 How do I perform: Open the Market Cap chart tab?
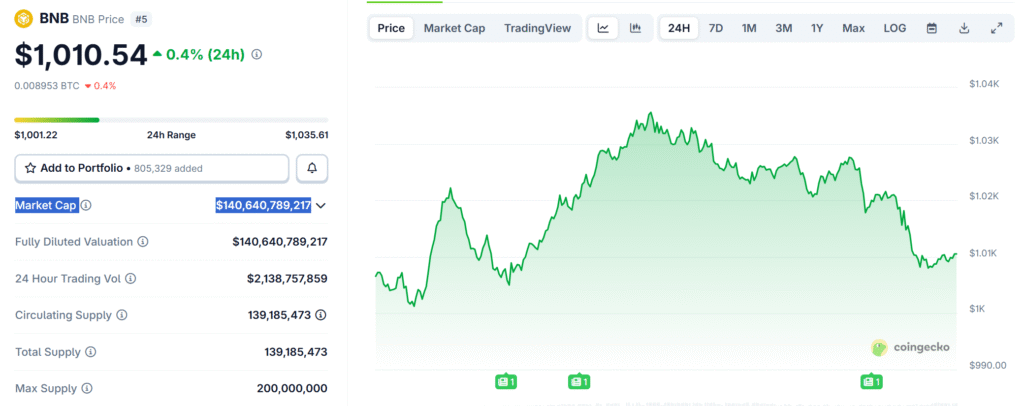coord(454,28)
